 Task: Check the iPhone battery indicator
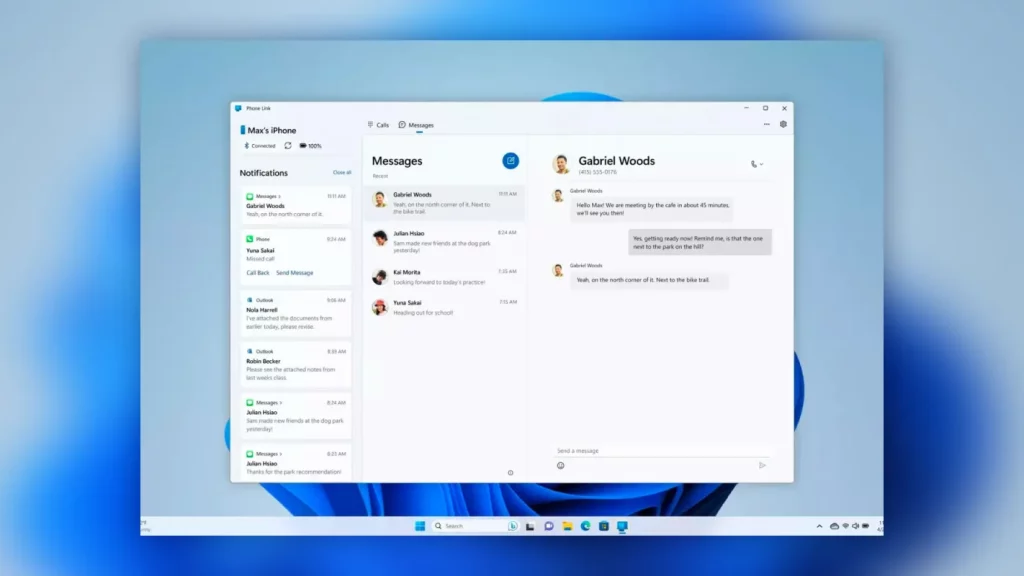310,144
